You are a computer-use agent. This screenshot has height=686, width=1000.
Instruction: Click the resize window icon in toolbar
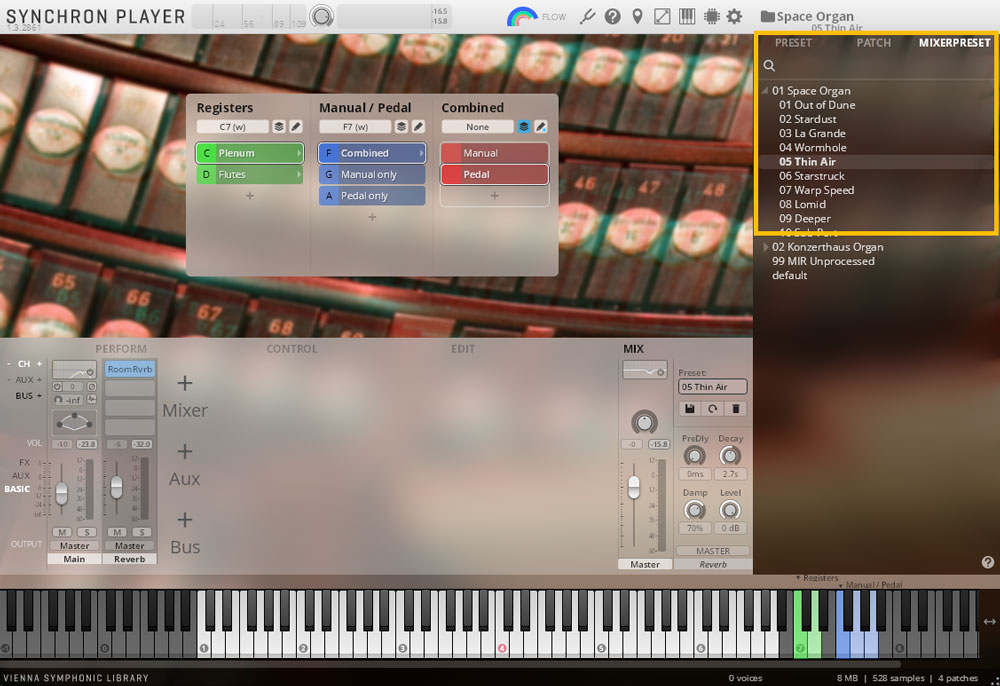point(662,17)
